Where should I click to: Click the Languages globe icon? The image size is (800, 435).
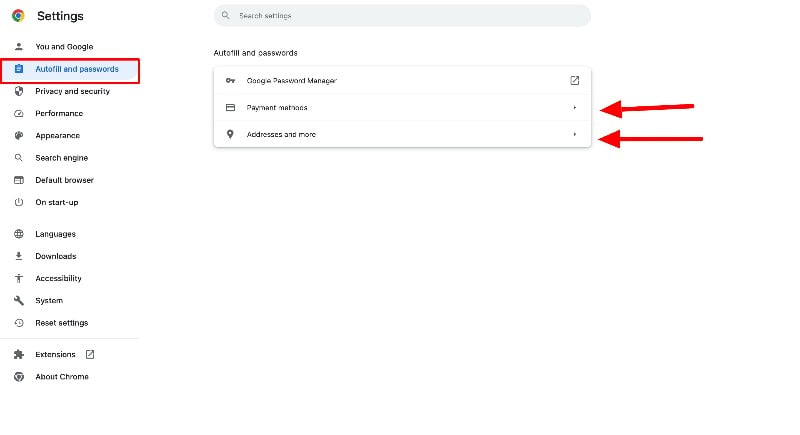18,234
